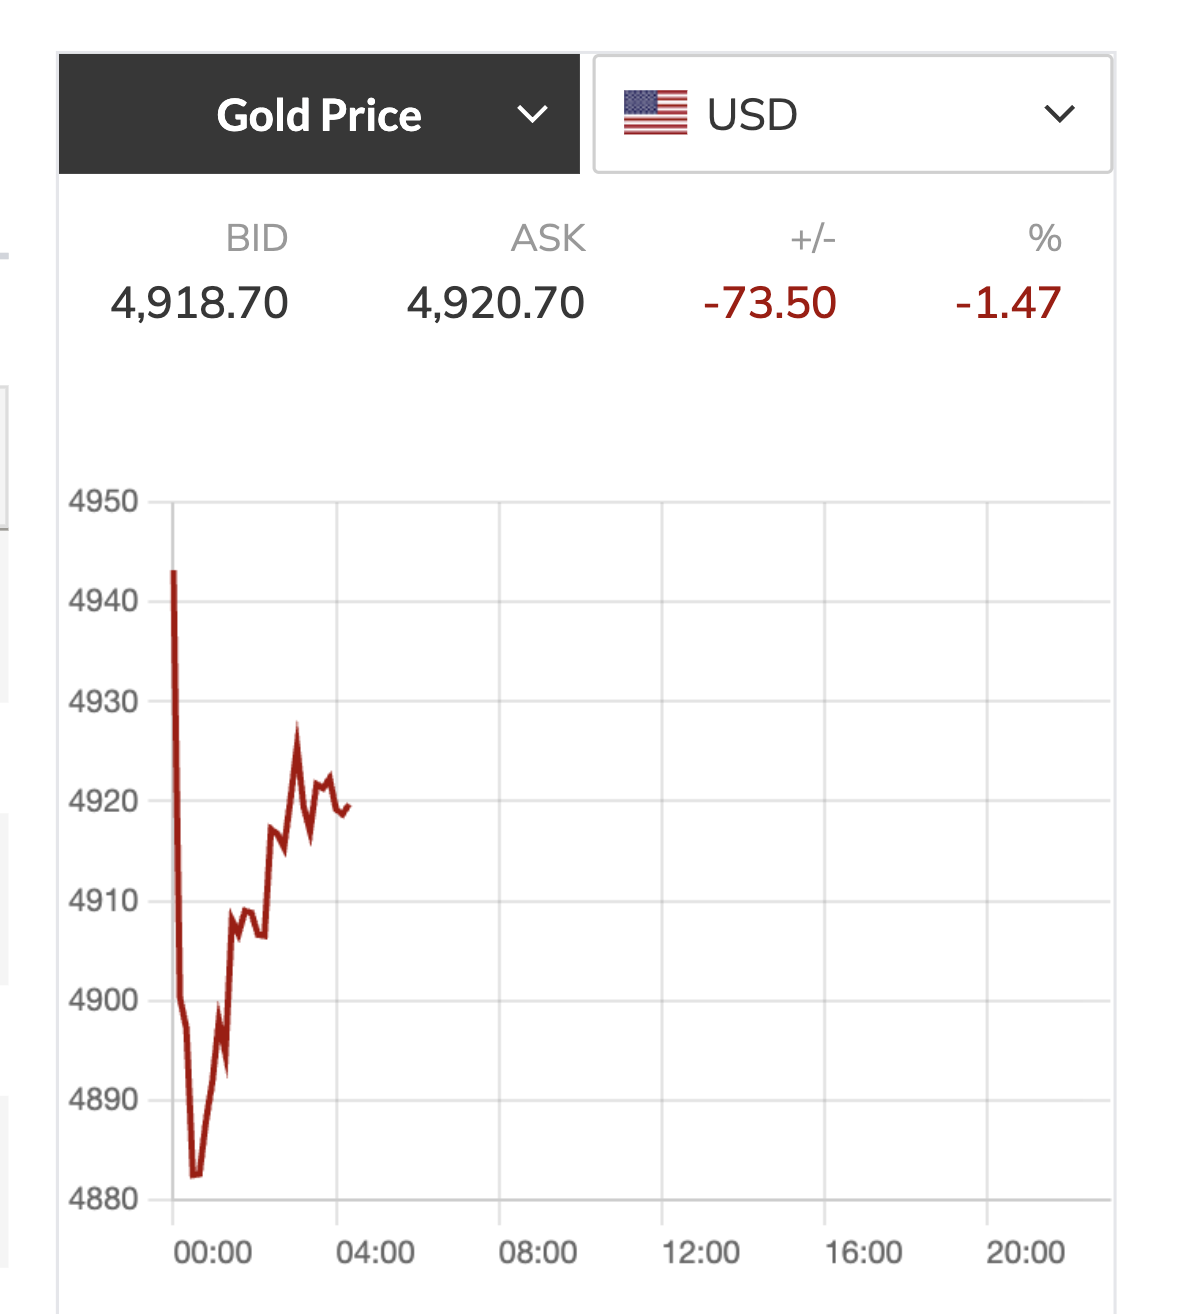1200x1314 pixels.
Task: Click the +/- change label
Action: pos(812,239)
